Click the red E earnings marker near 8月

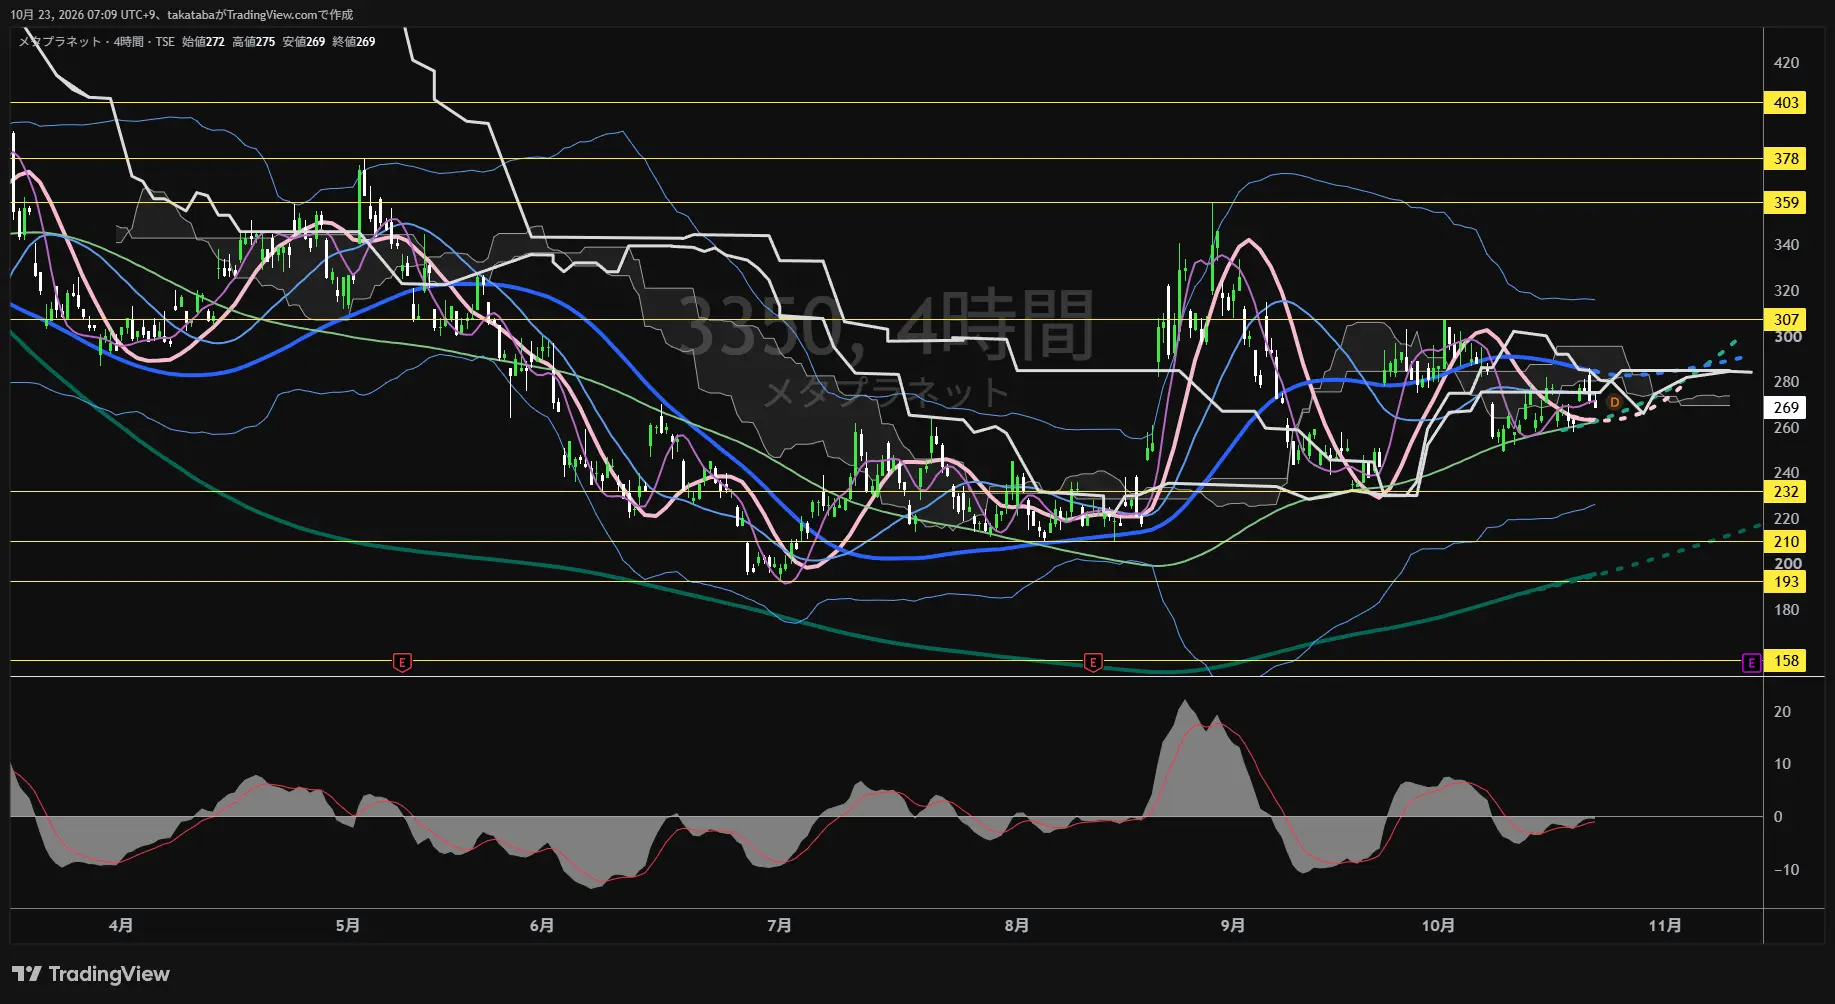[1093, 662]
